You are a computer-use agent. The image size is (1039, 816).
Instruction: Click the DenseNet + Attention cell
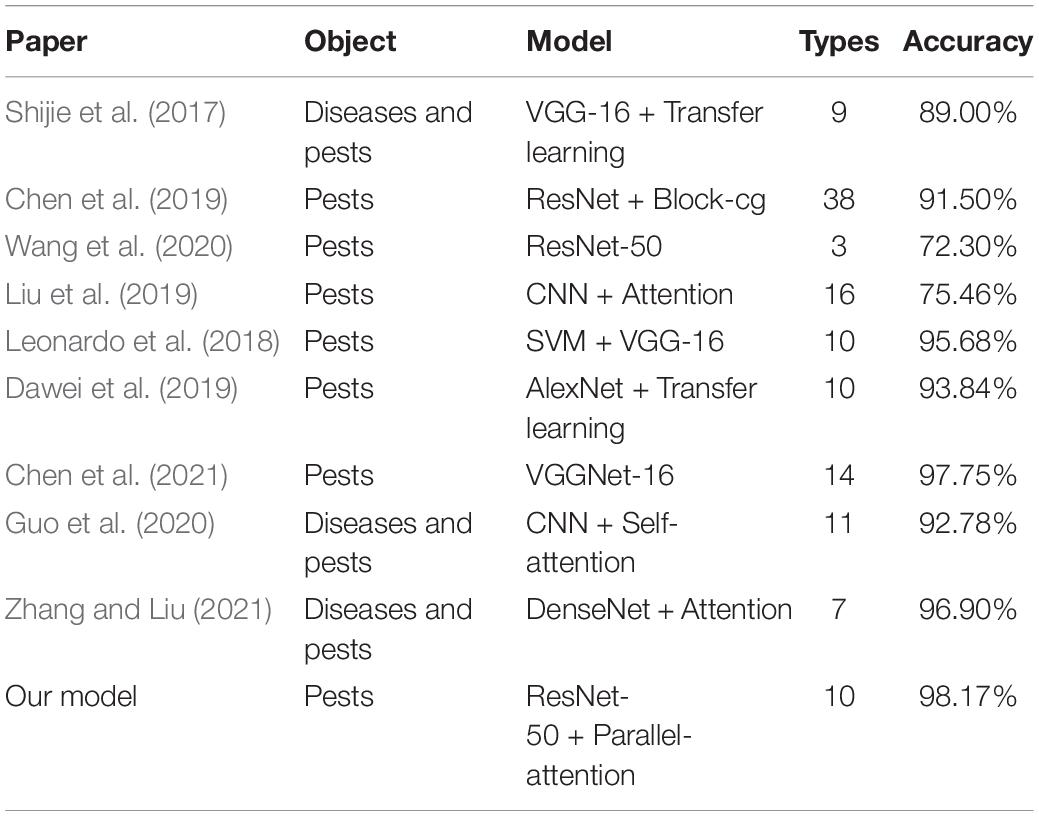click(659, 610)
